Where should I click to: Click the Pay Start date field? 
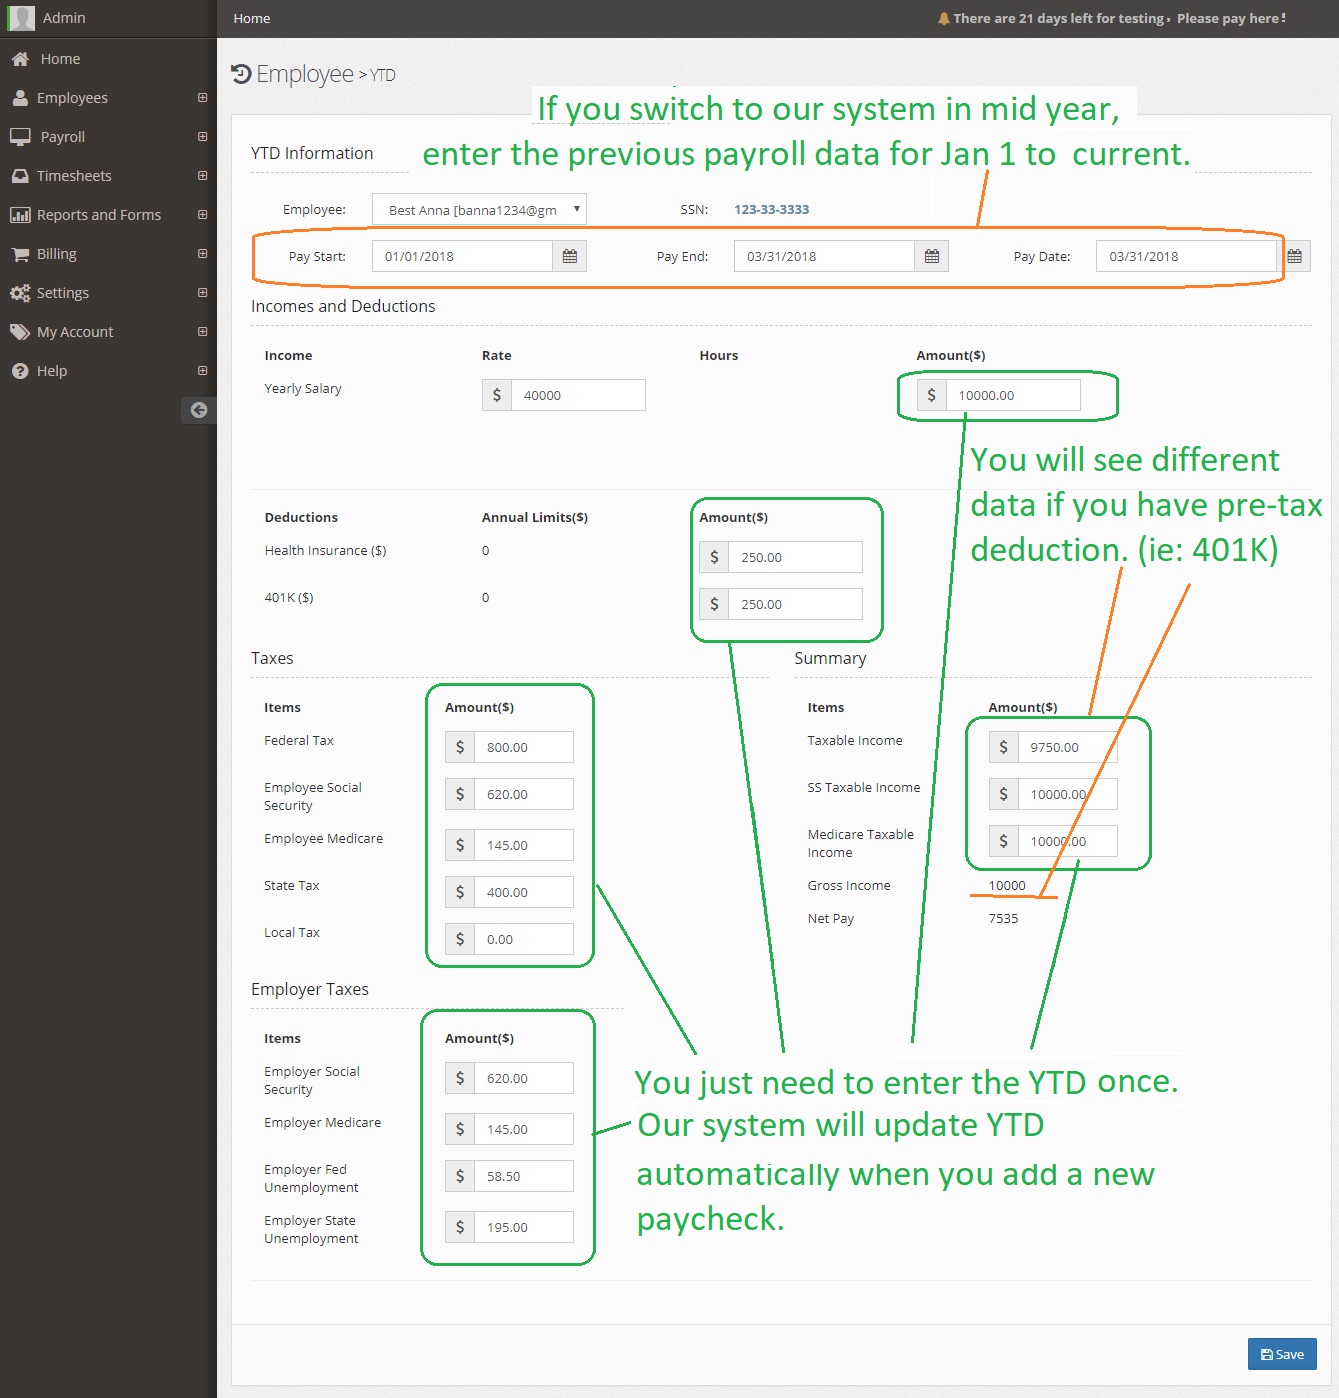462,256
